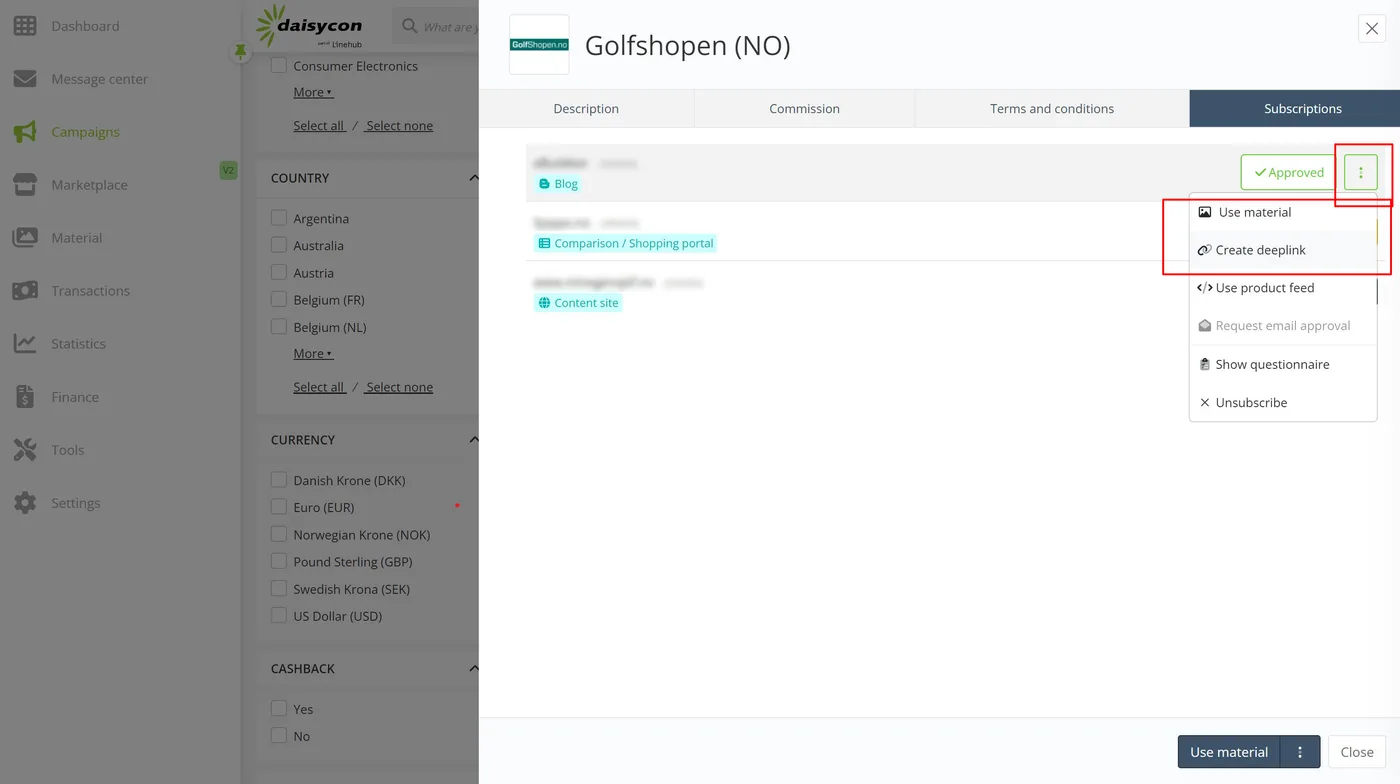Go to the Transactions money icon

[x=25, y=291]
